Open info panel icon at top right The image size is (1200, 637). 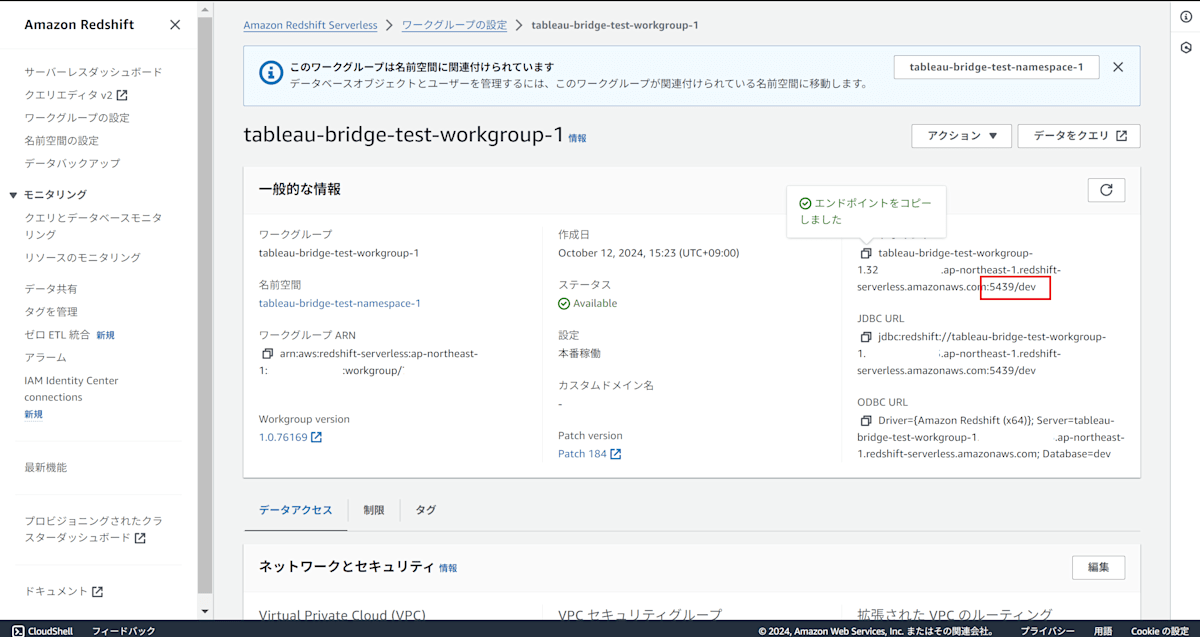click(x=1186, y=18)
